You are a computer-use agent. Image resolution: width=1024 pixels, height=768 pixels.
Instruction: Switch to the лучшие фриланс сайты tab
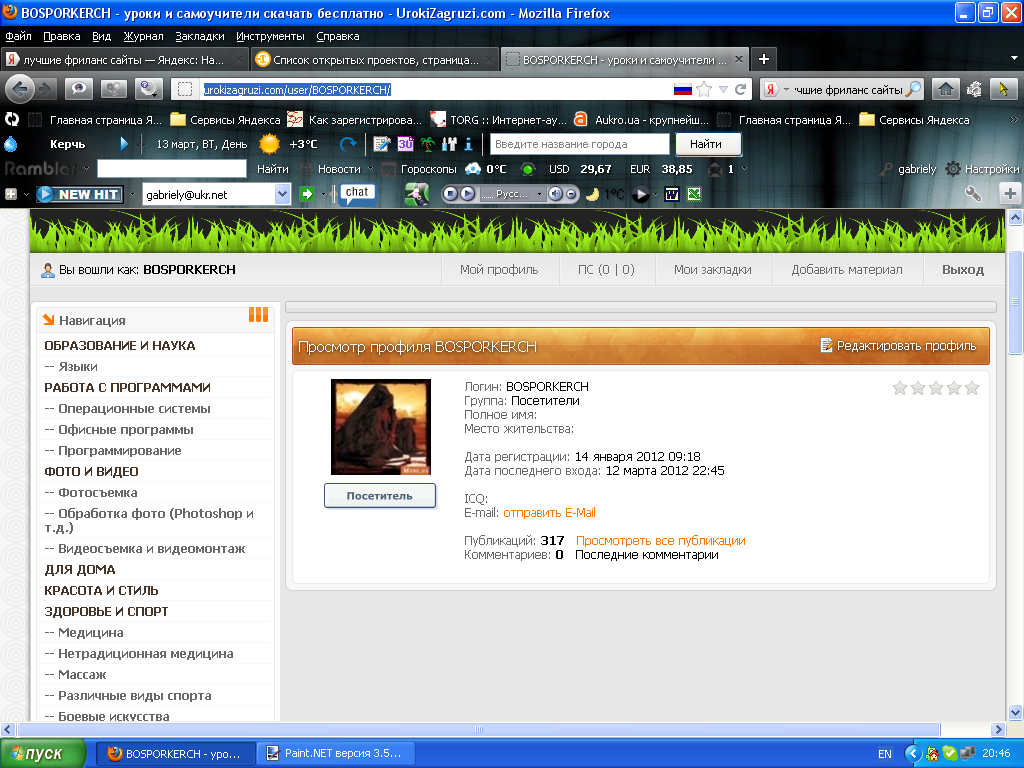click(x=124, y=59)
